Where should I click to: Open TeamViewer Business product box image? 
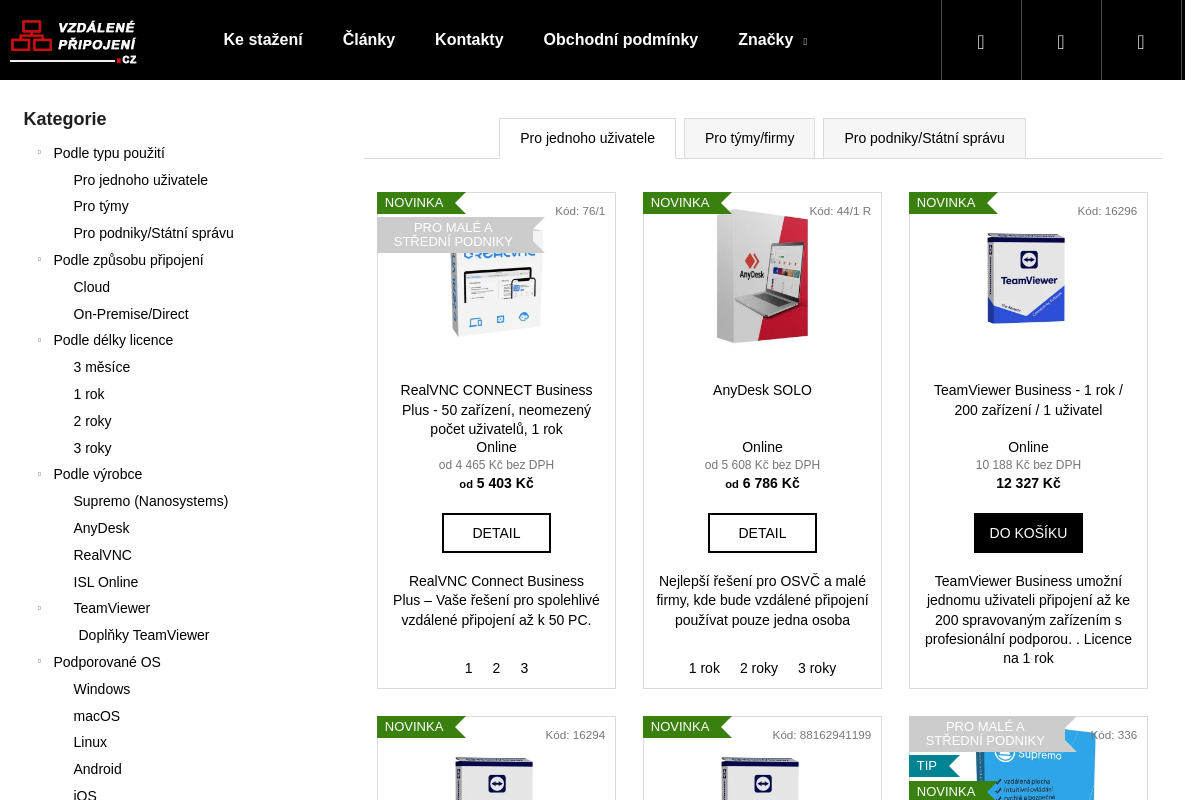click(x=1028, y=278)
